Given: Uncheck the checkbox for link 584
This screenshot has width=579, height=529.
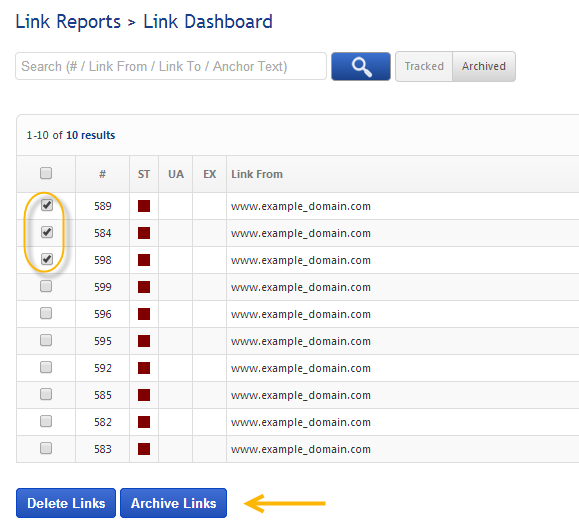Looking at the screenshot, I should (47, 232).
